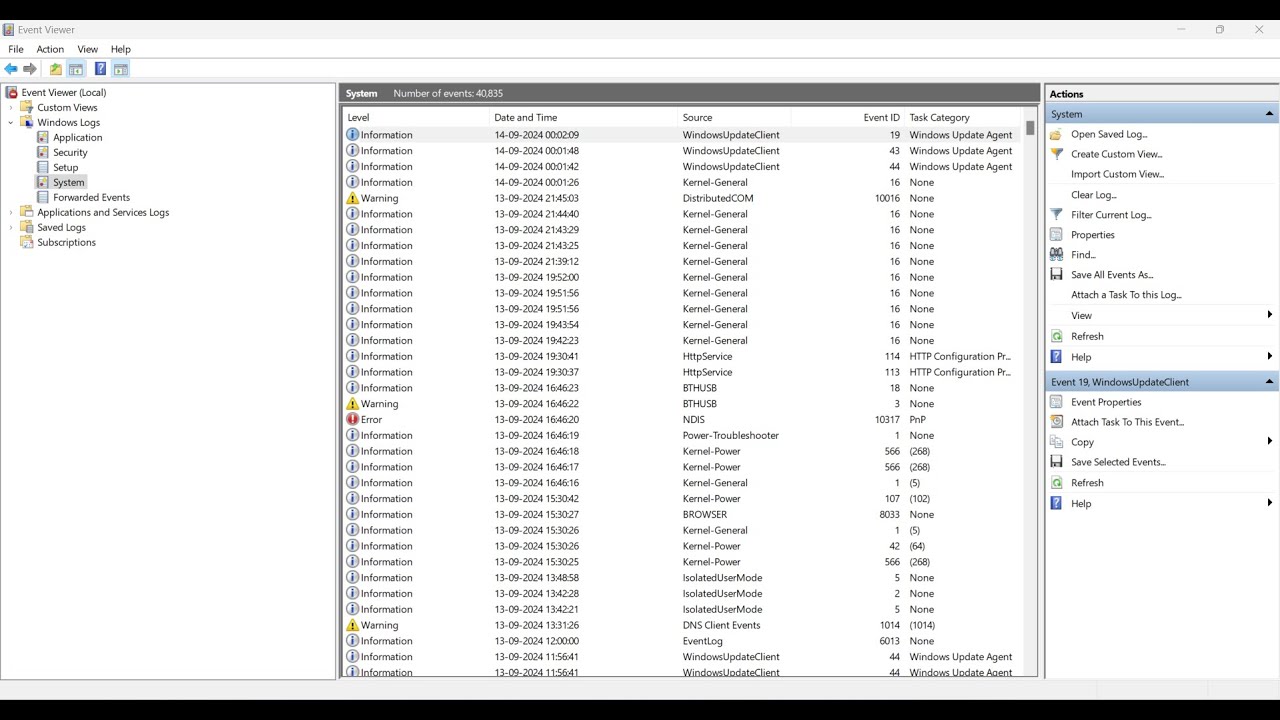Select Kernel-Power event 107 row
Screen dimensions: 1280x720
[x=683, y=498]
